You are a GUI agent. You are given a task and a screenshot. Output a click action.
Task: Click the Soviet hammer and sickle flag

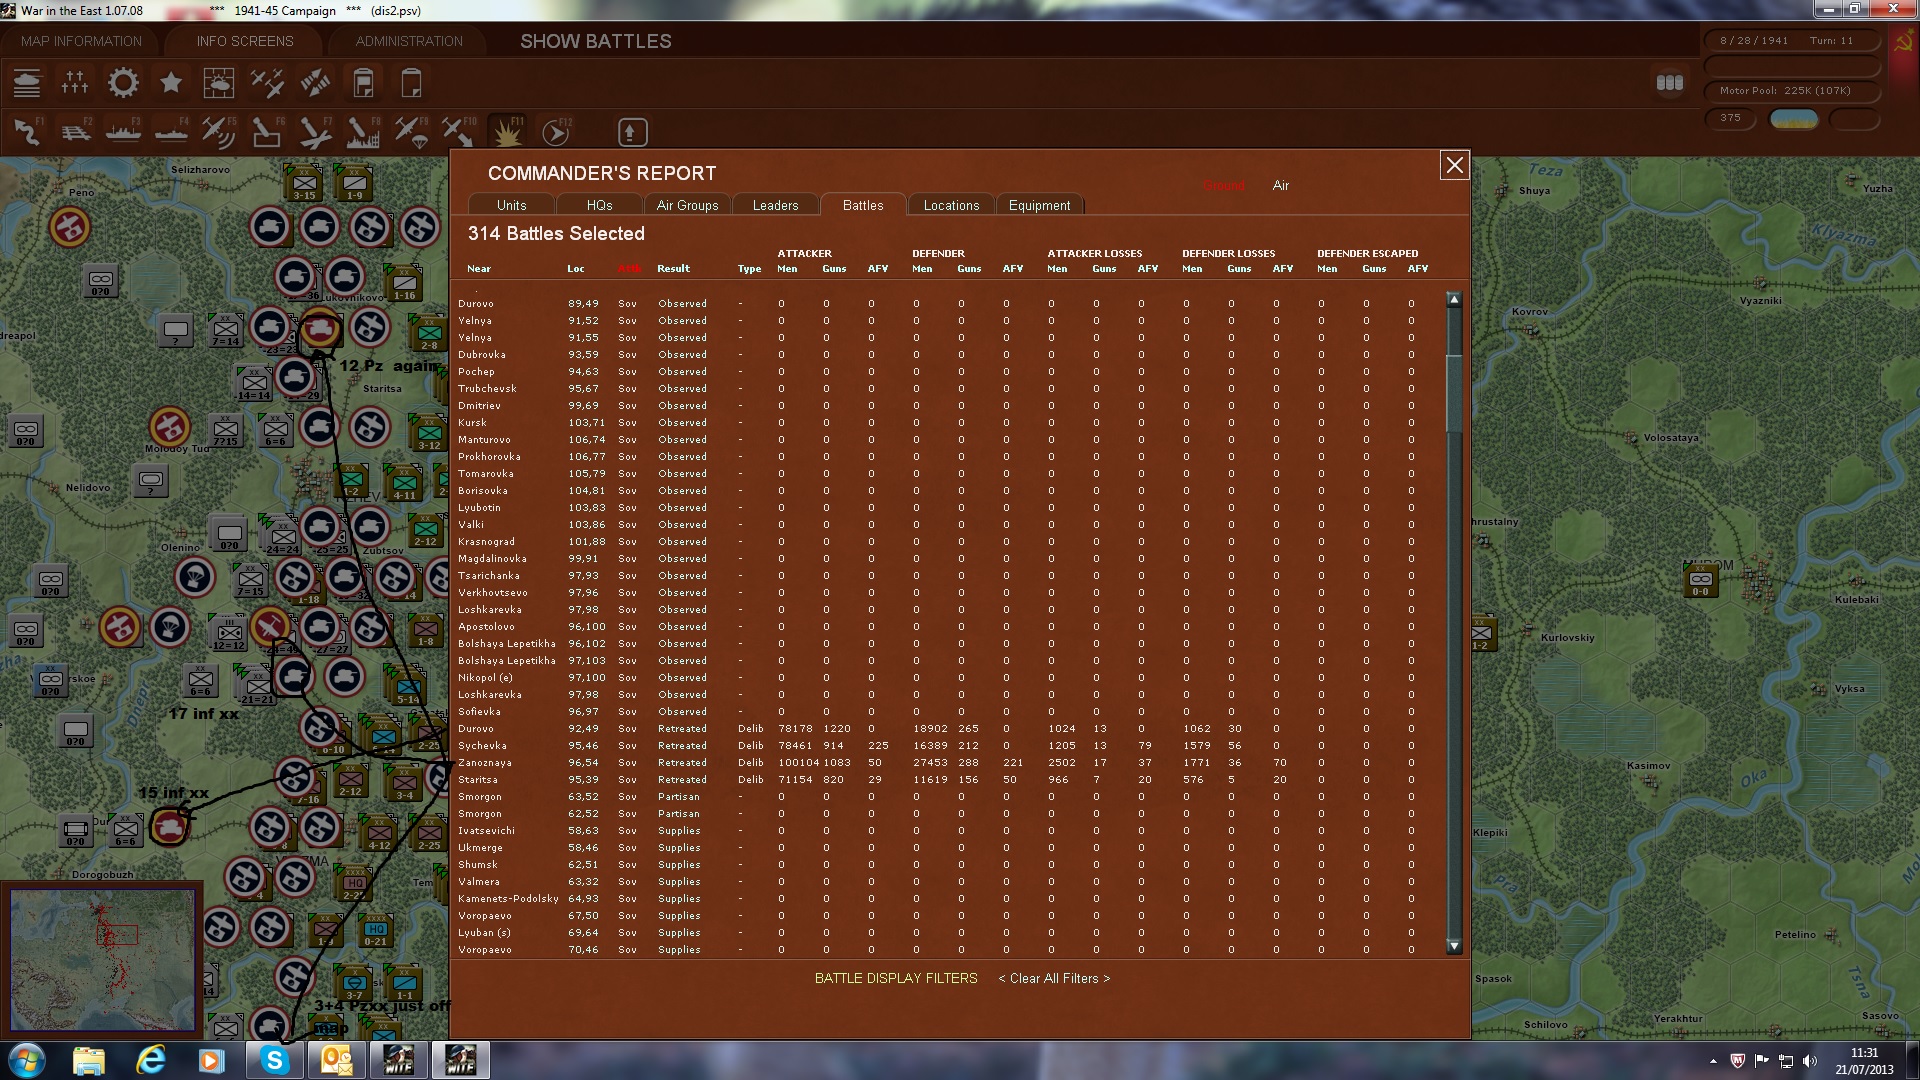pos(1903,43)
